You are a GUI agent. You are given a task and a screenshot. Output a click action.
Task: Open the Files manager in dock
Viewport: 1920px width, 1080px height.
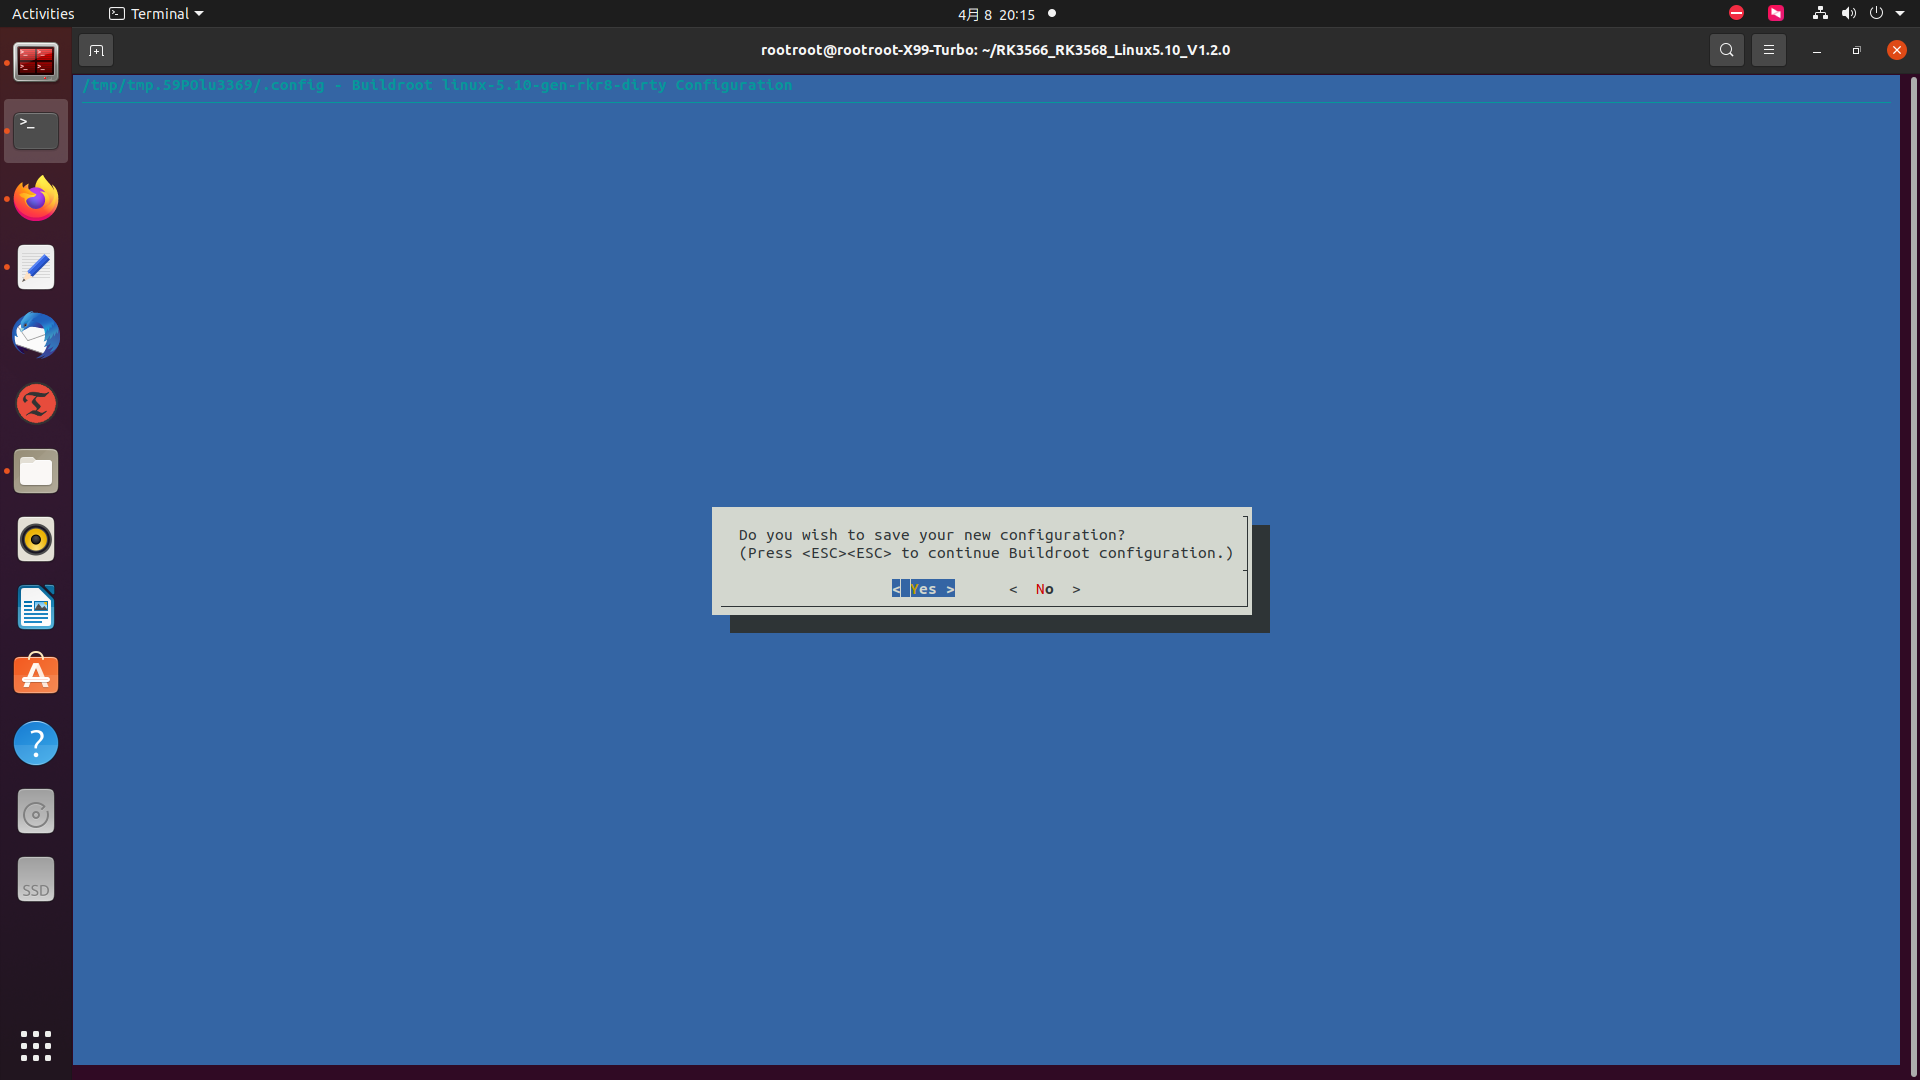pyautogui.click(x=36, y=471)
